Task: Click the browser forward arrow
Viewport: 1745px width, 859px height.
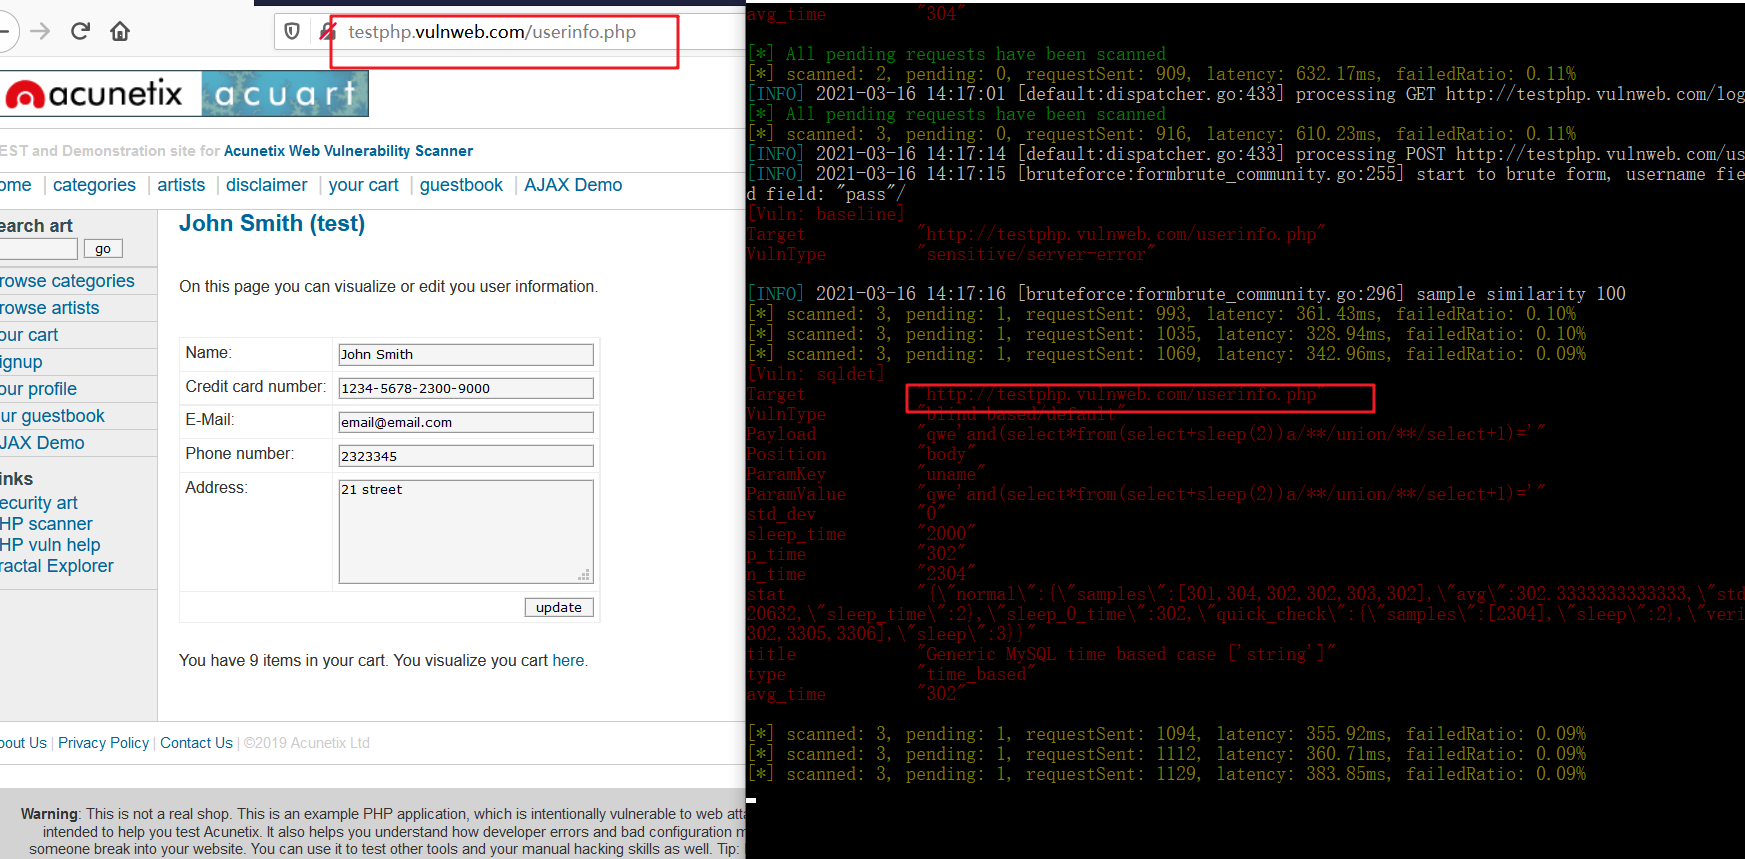Action: [40, 31]
